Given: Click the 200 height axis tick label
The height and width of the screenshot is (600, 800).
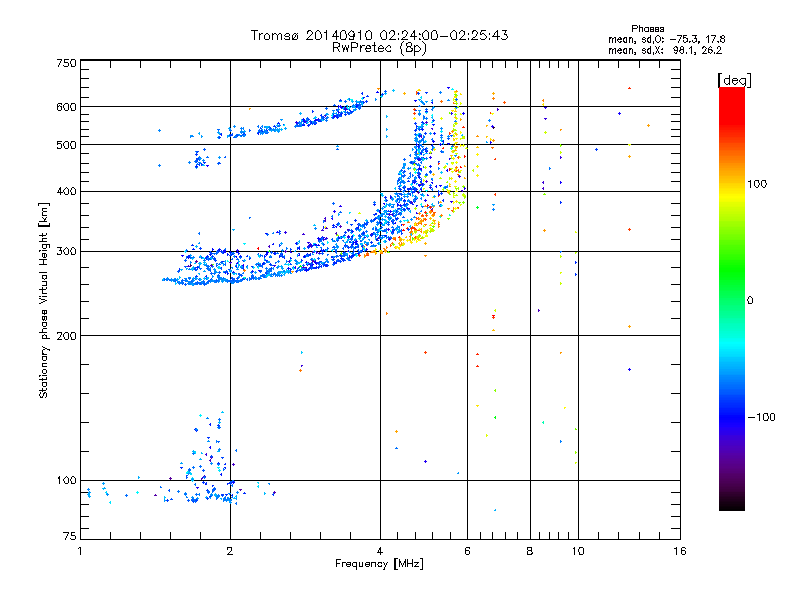Looking at the screenshot, I should pos(66,335).
